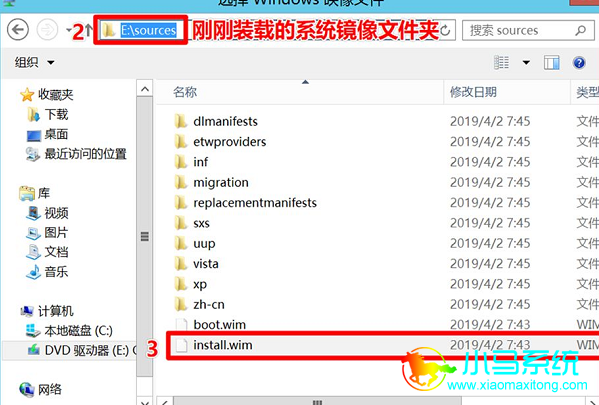Click the etwproviders folder name
Viewport: 599px width, 405px height.
click(230, 142)
